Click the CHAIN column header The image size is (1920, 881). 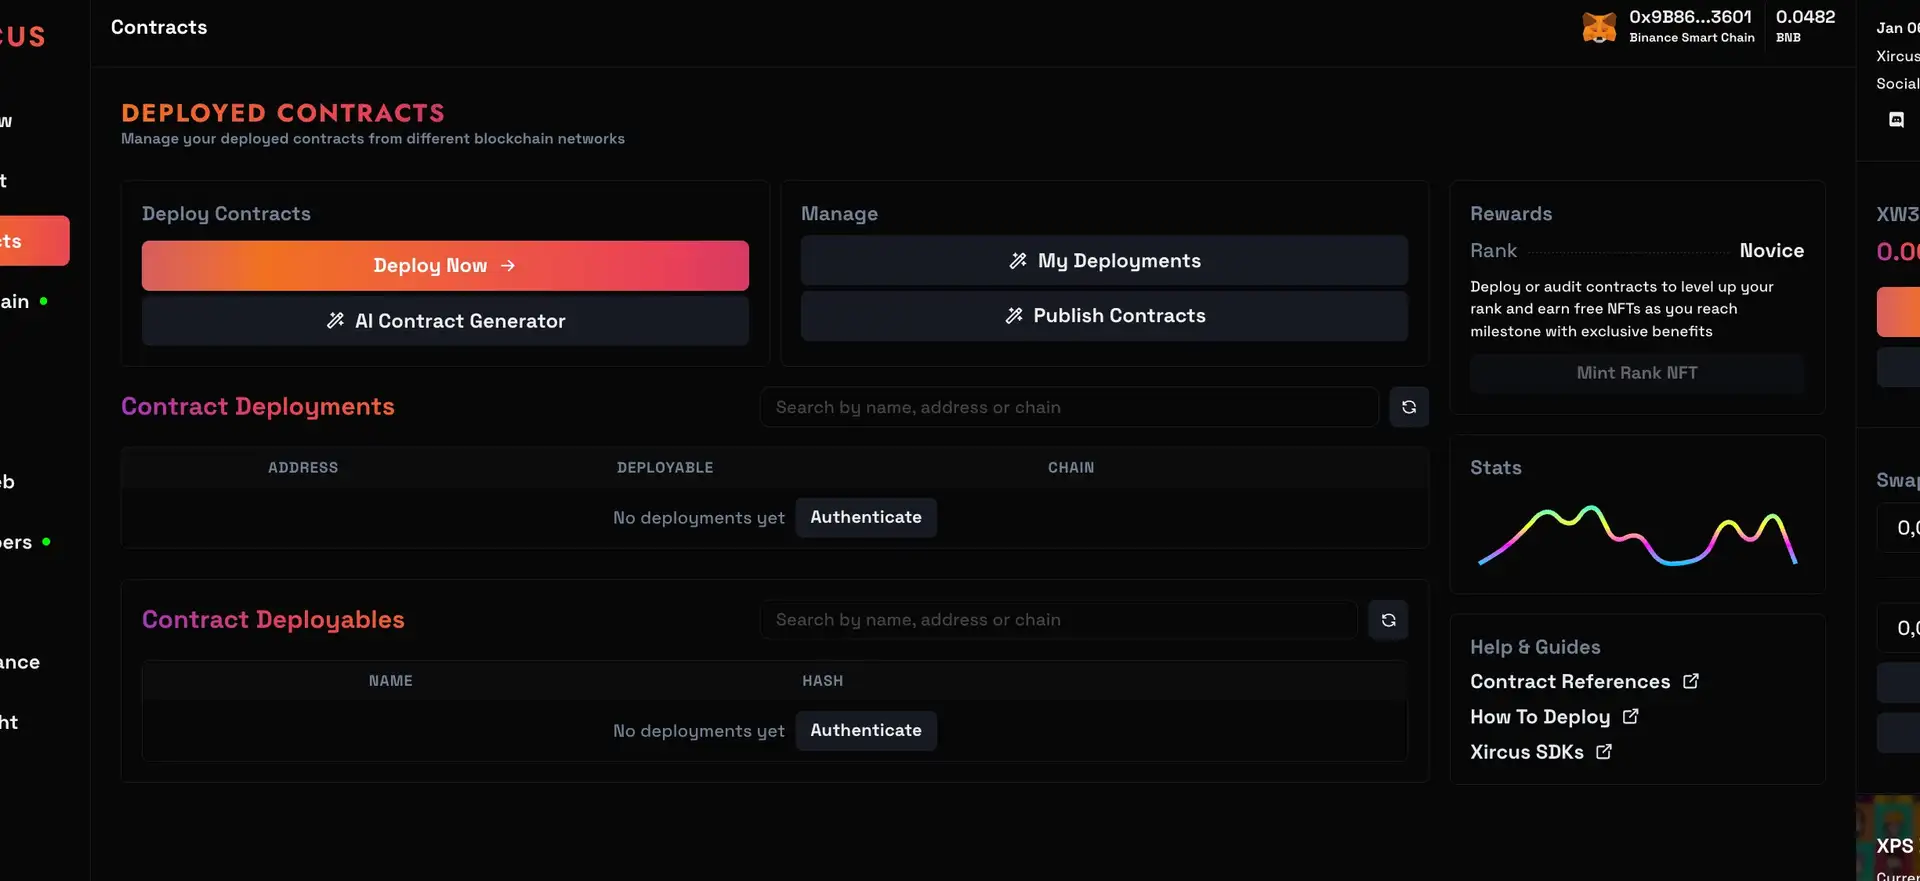pyautogui.click(x=1071, y=467)
